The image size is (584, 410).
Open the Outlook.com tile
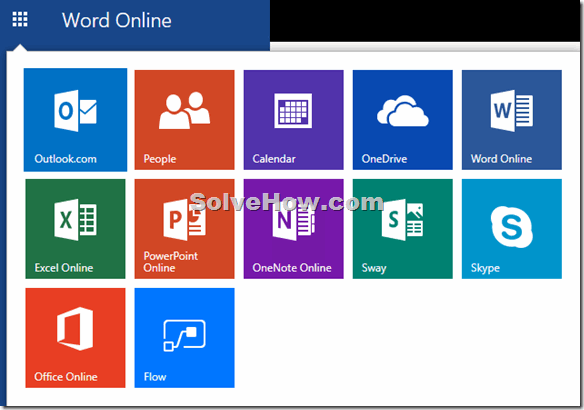[x=75, y=120]
